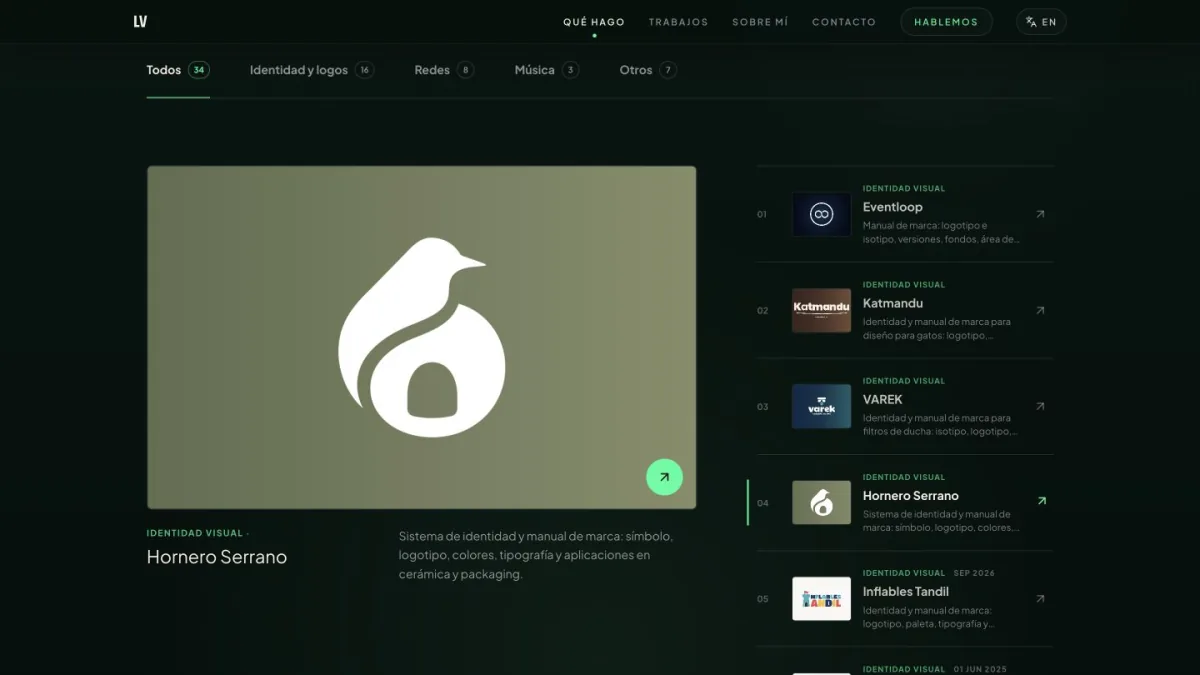Open the VAREK thumbnail
The height and width of the screenshot is (675, 1200).
point(822,406)
